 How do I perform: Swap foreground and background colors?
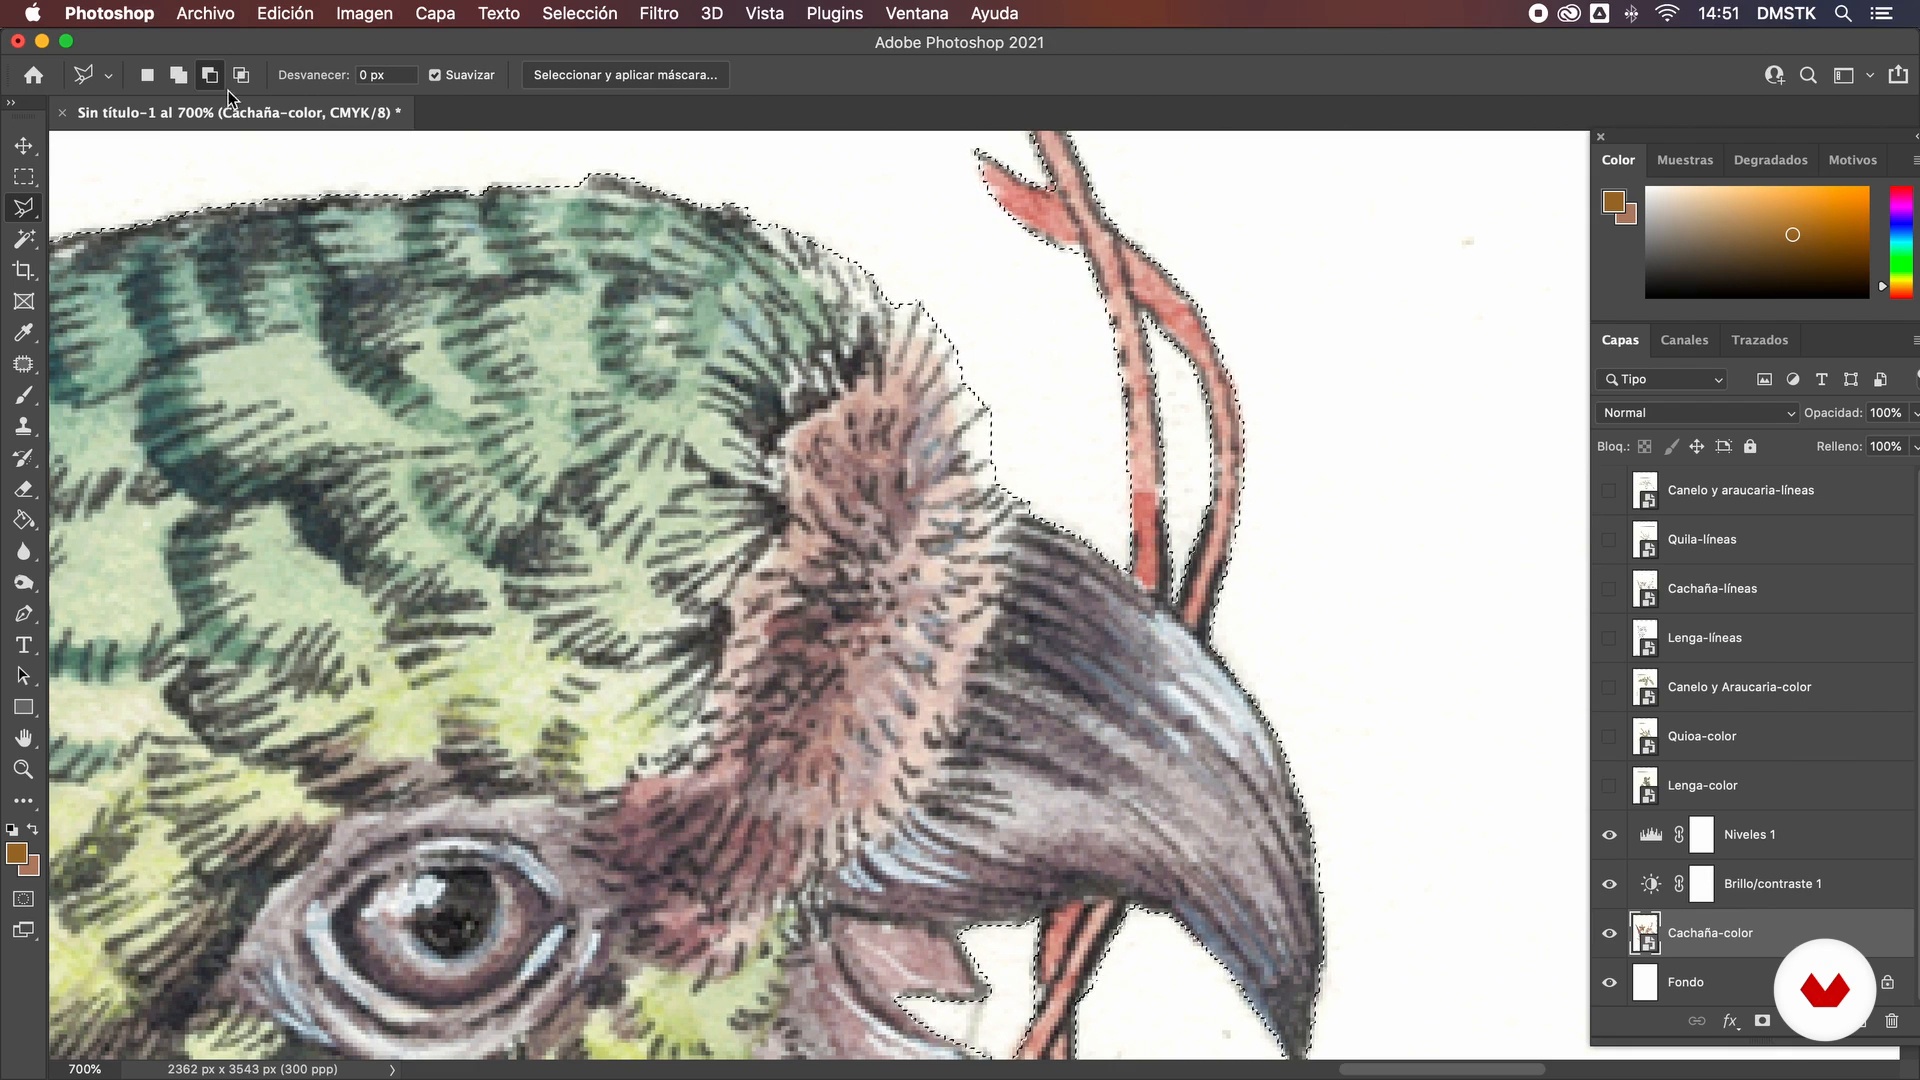(x=32, y=829)
